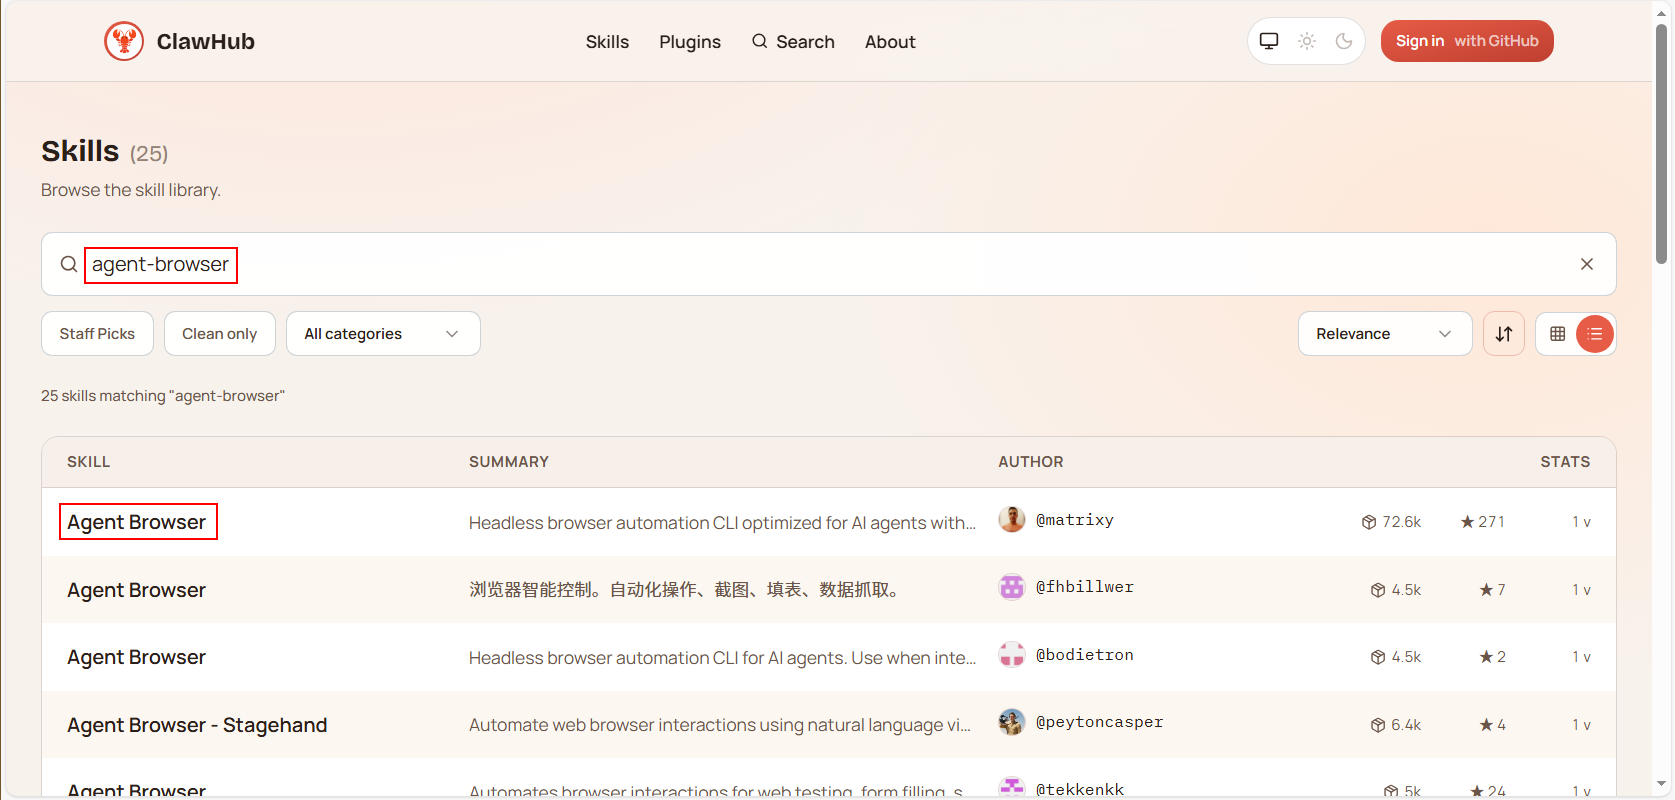The height and width of the screenshot is (800, 1675).
Task: Reverse sort order with arrows icon
Action: click(x=1503, y=334)
